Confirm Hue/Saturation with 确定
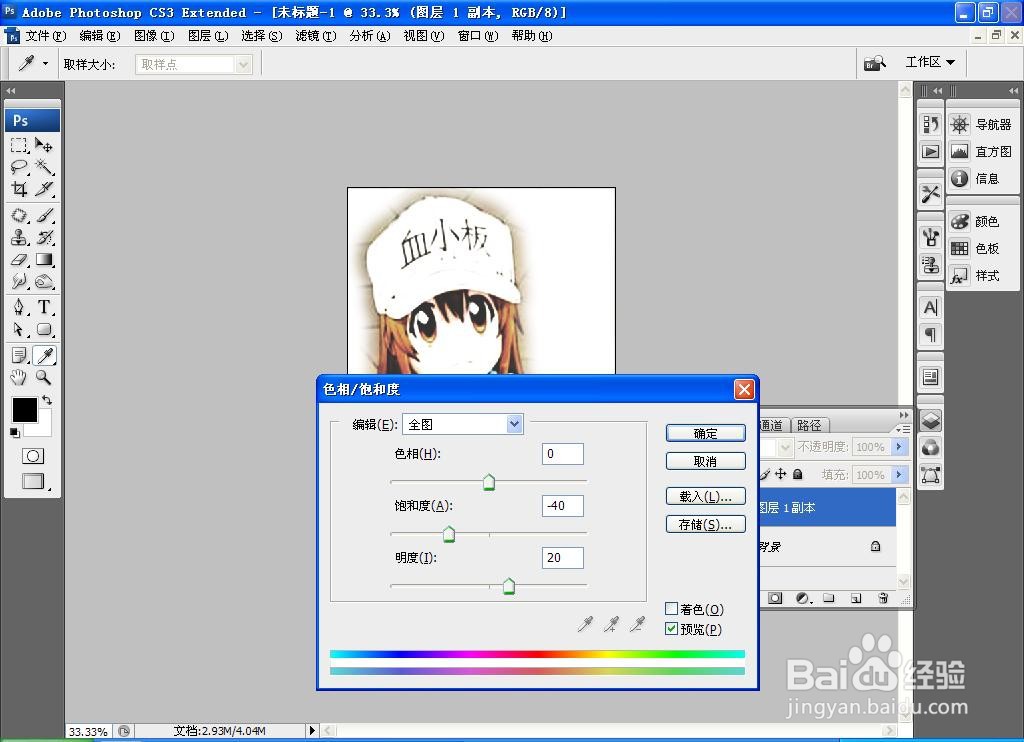The width and height of the screenshot is (1024, 742). [705, 433]
